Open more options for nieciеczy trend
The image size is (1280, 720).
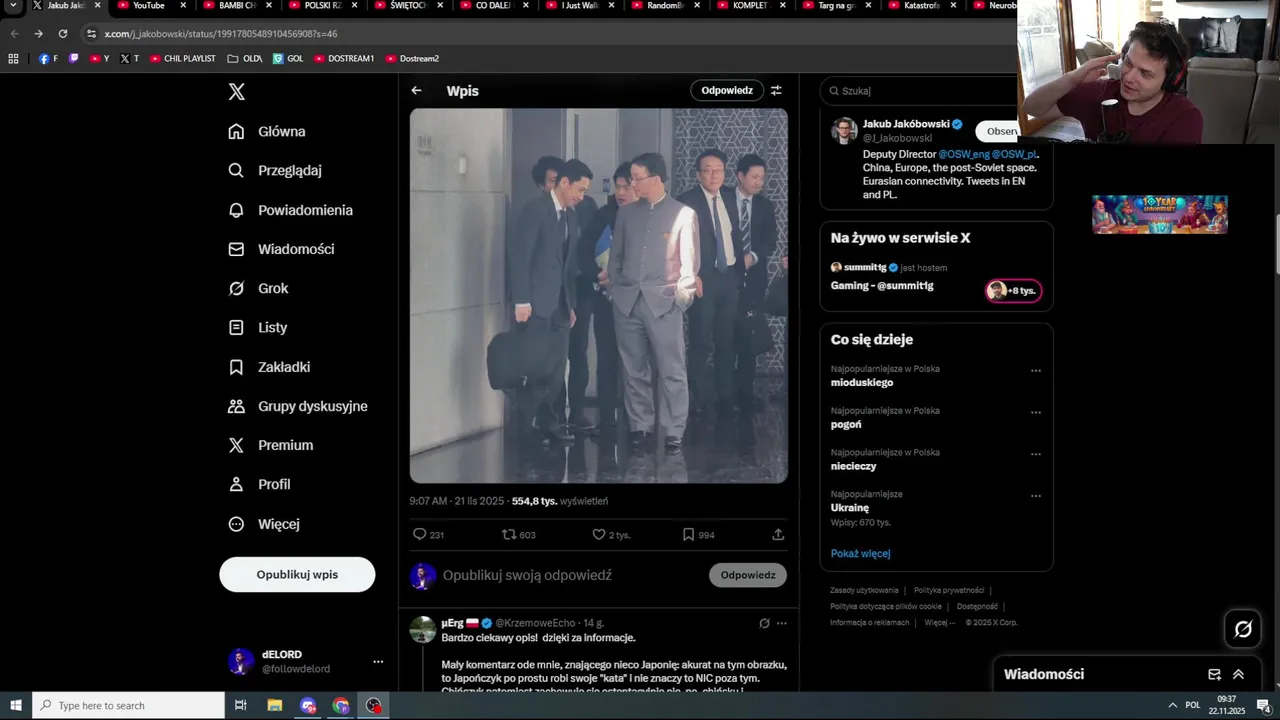coord(1036,455)
